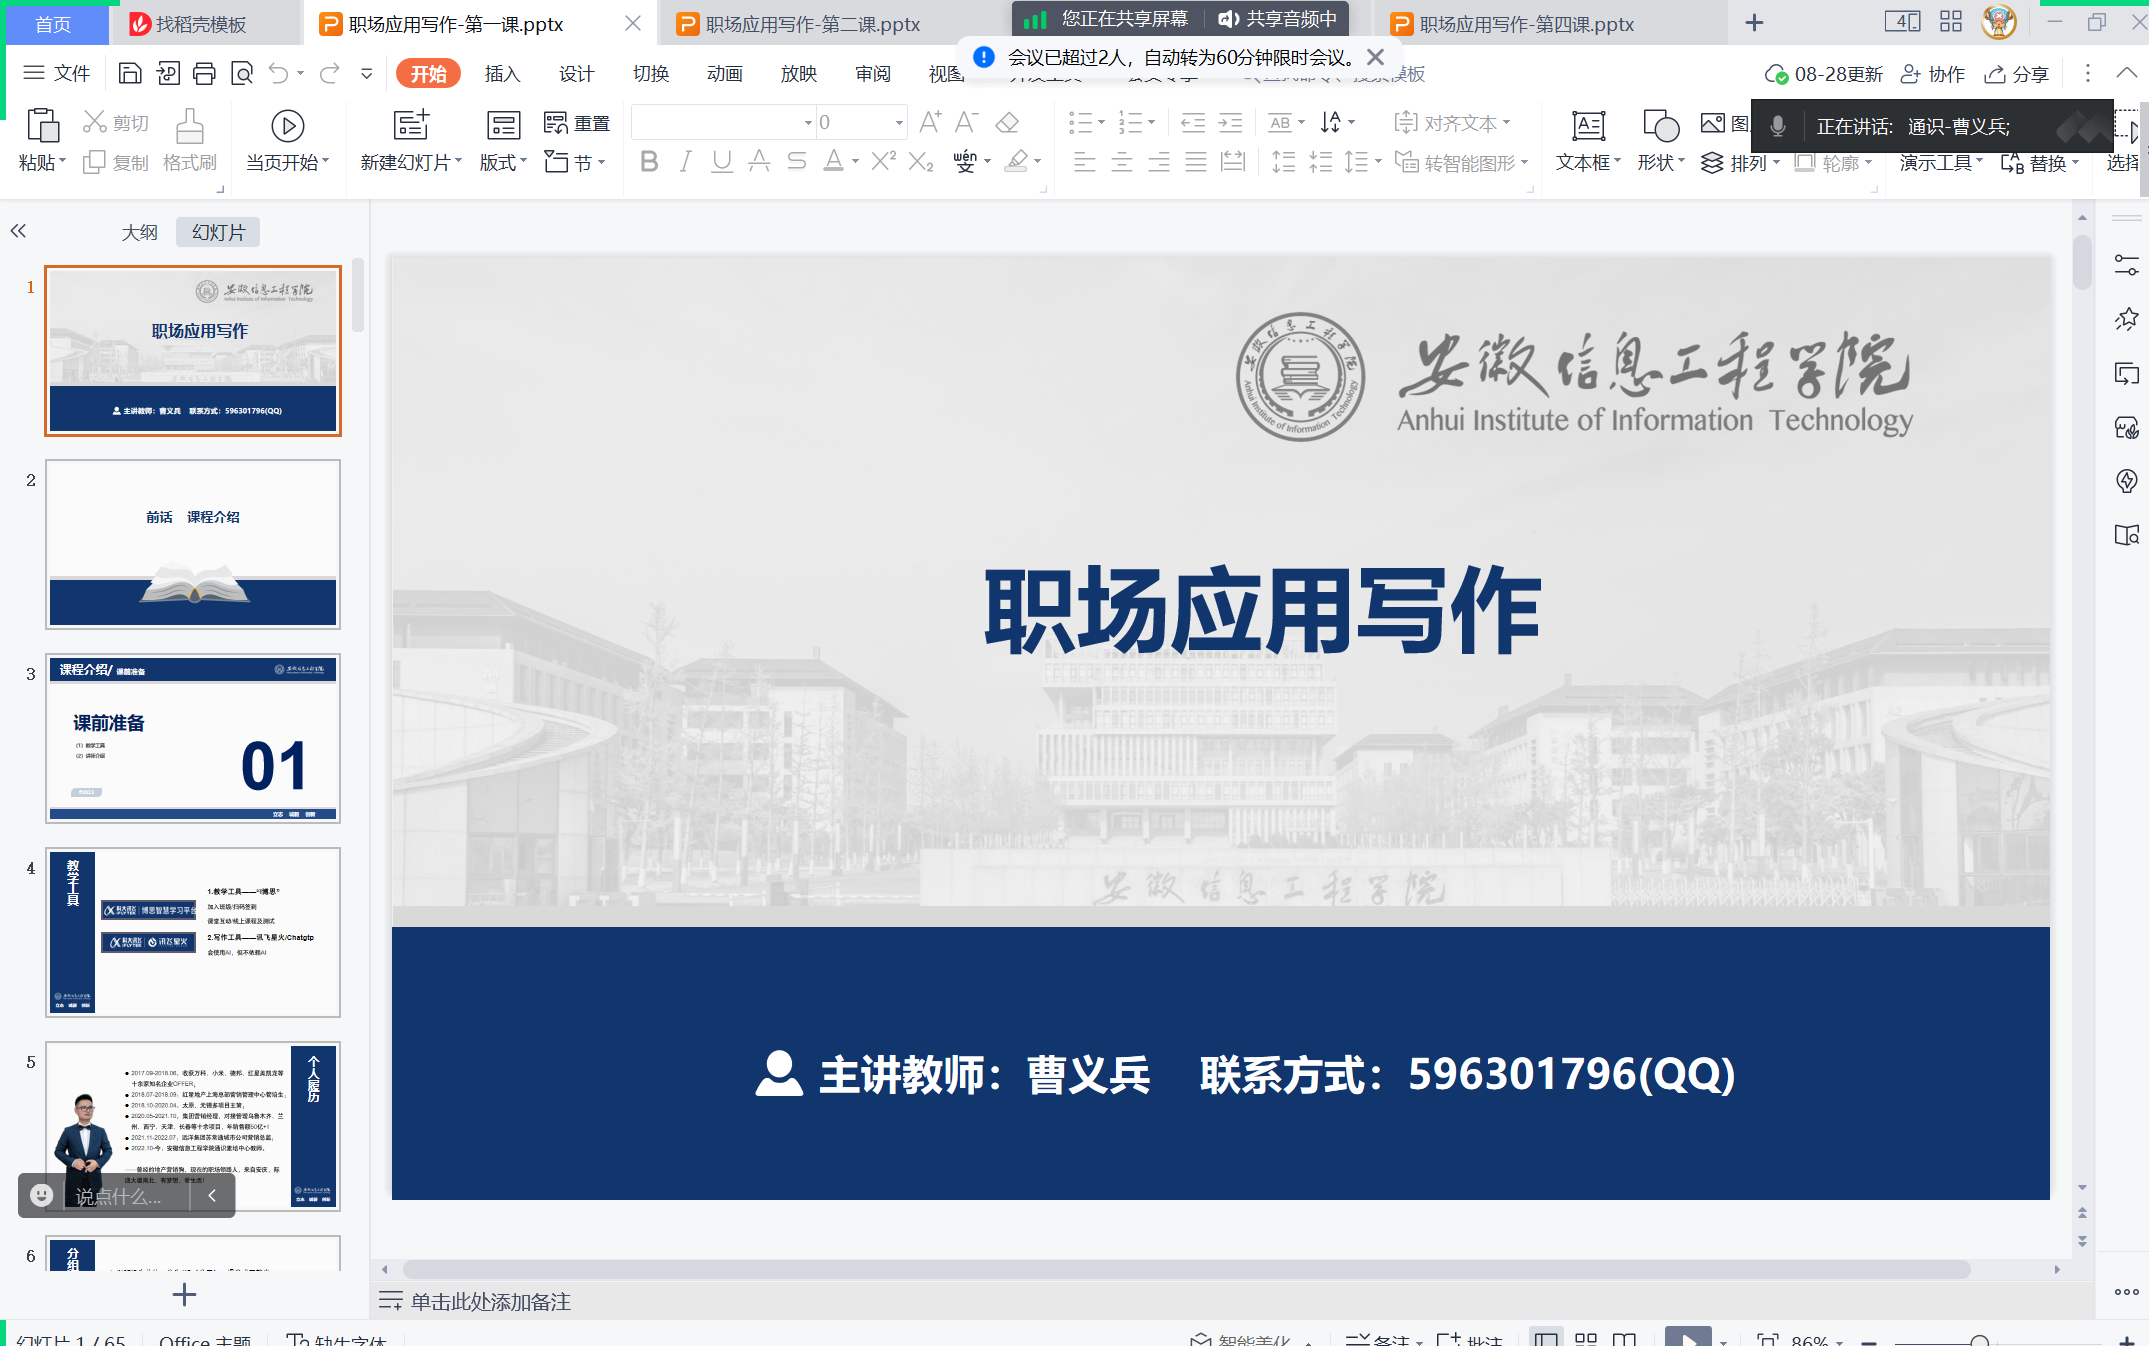This screenshot has width=2149, height=1346.
Task: Open the properties sliders icon in right sidebar
Action: 2127,265
